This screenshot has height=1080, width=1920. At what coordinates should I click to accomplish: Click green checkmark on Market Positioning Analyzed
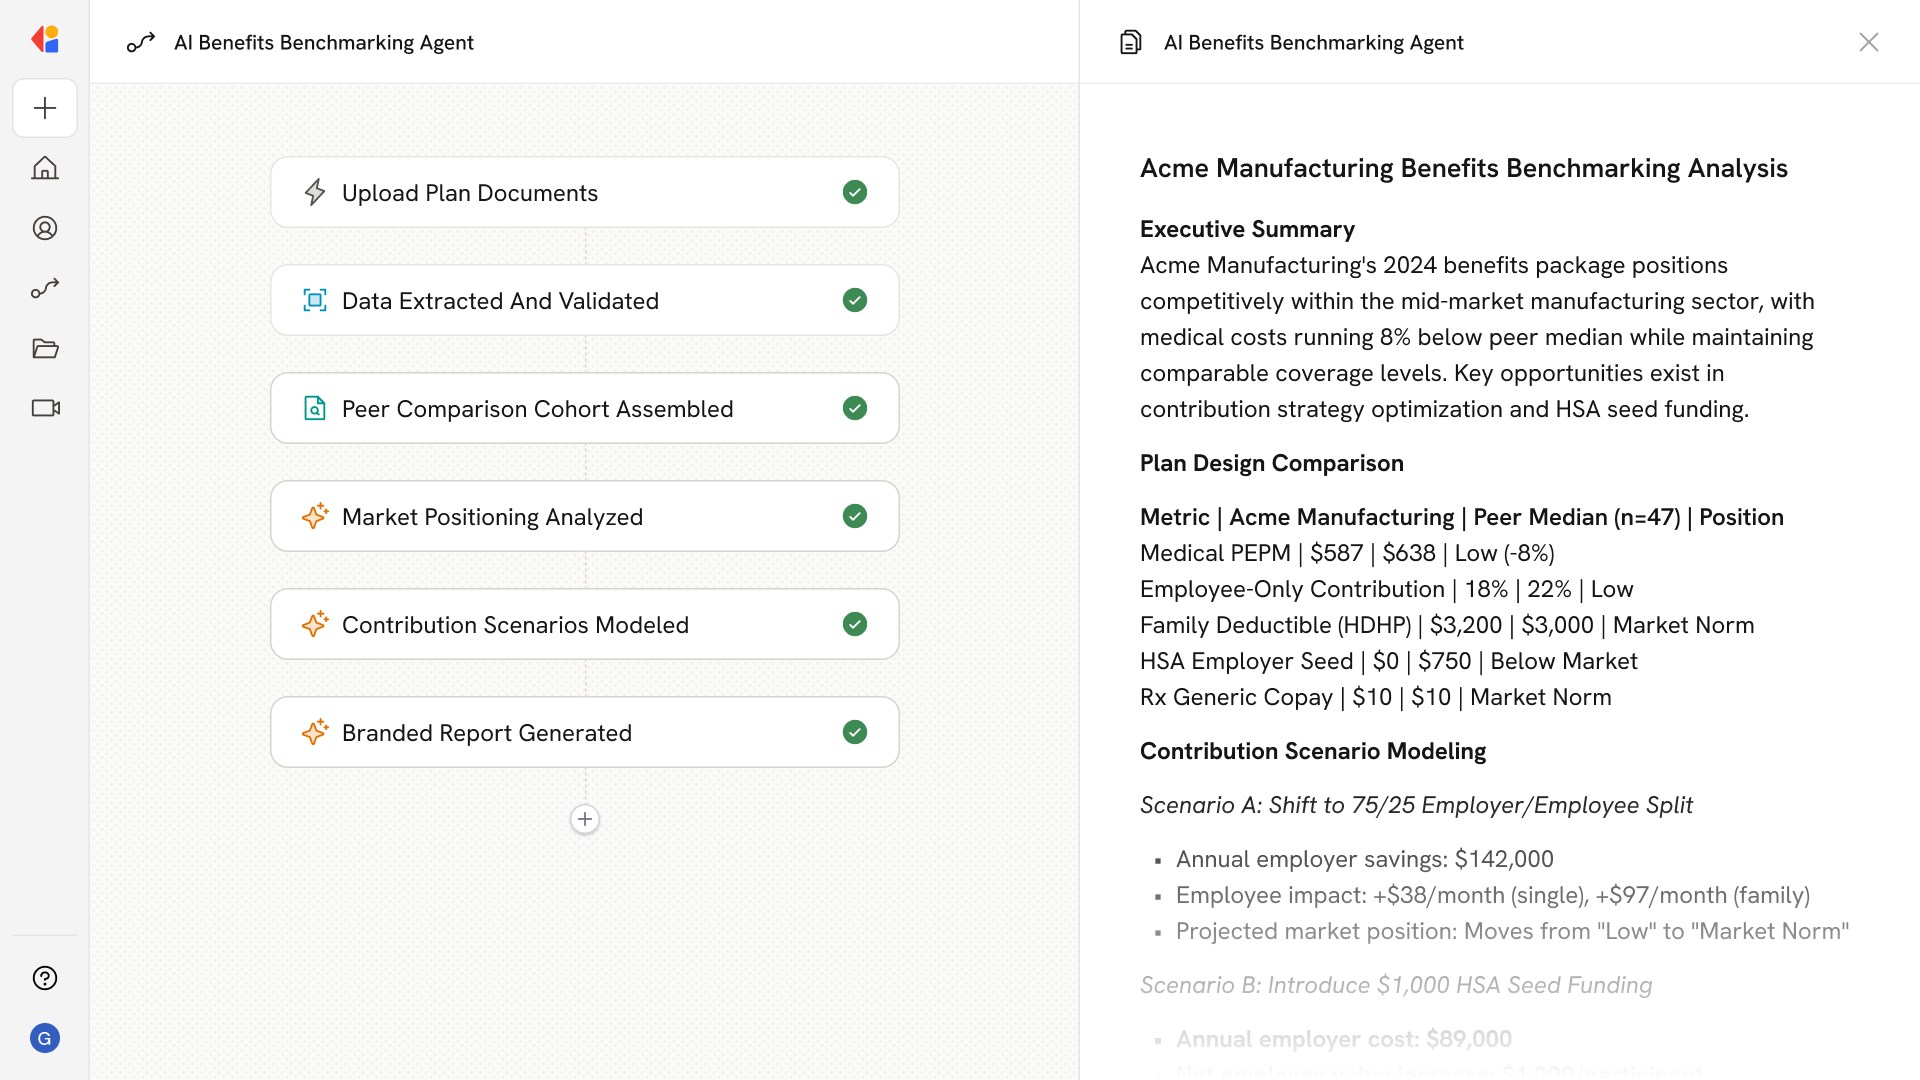click(854, 516)
